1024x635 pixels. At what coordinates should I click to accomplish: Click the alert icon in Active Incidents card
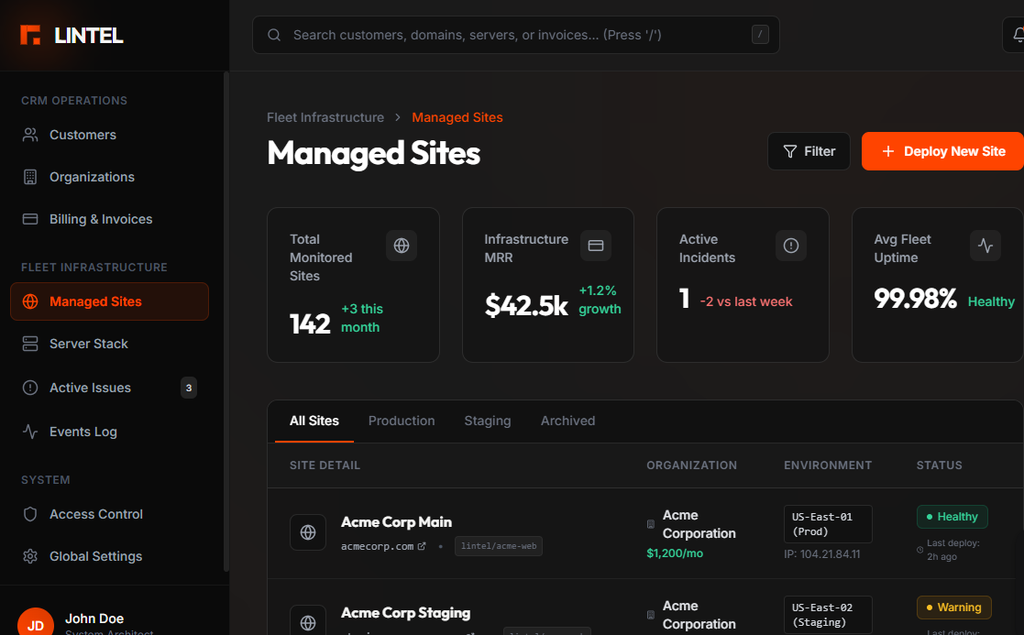(x=791, y=246)
